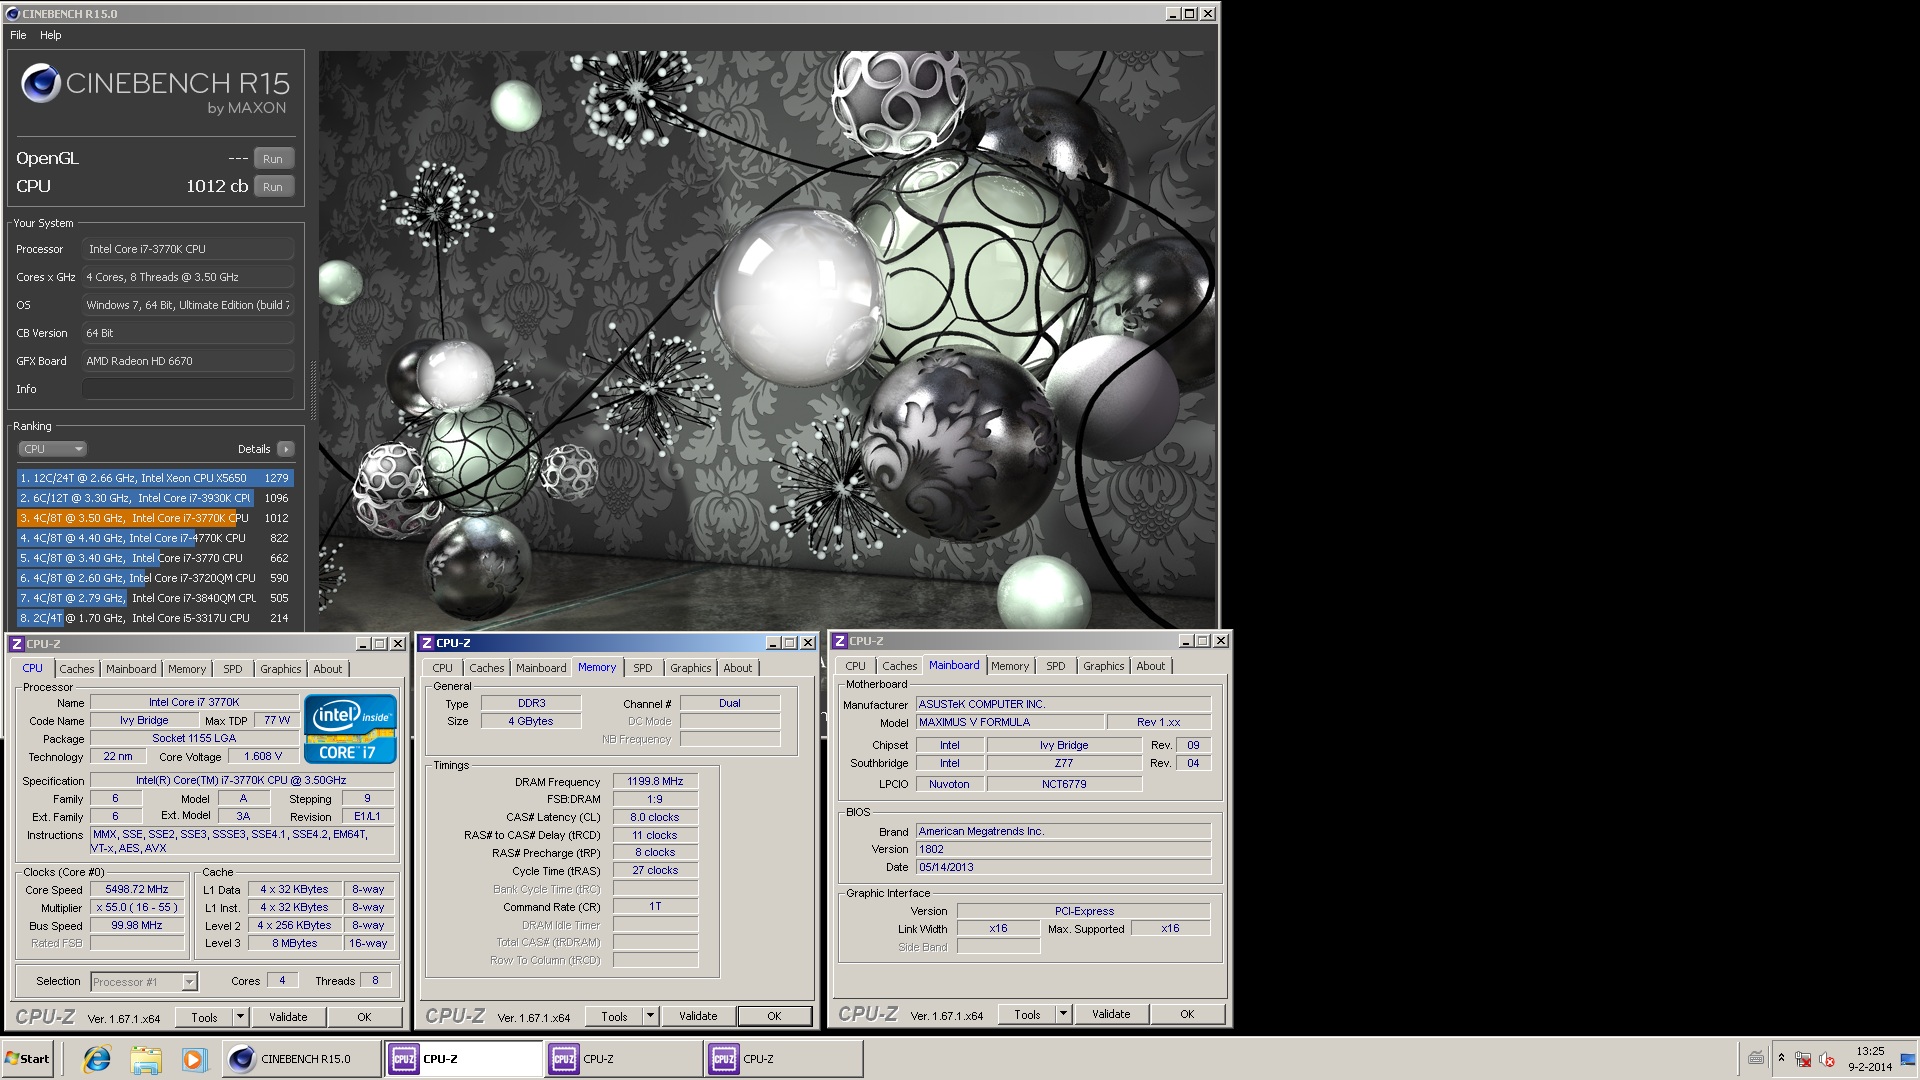Open Tools dropdown arrow in left CPU-Z

tap(240, 1017)
